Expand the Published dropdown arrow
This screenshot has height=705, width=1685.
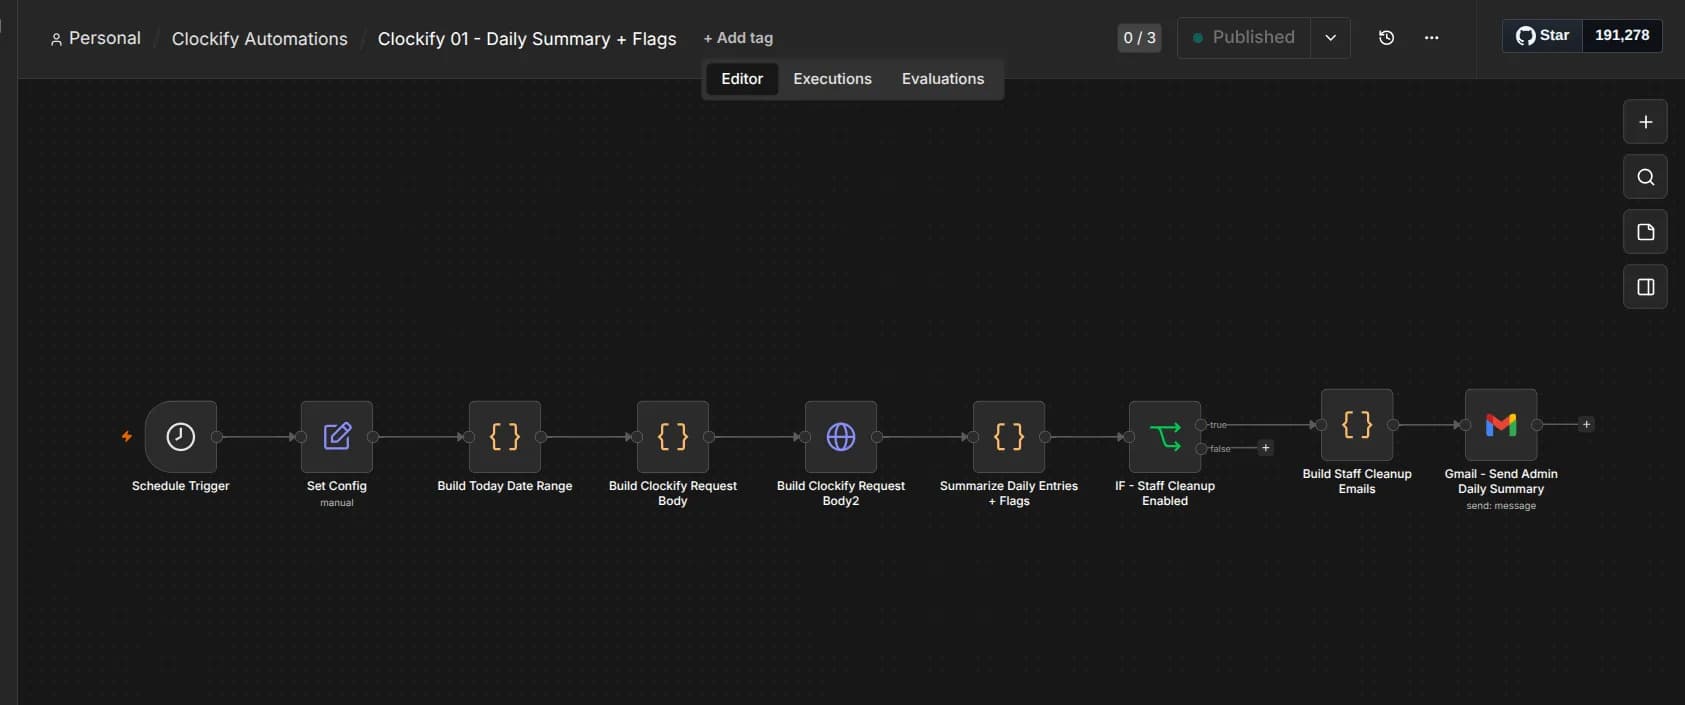[x=1330, y=38]
